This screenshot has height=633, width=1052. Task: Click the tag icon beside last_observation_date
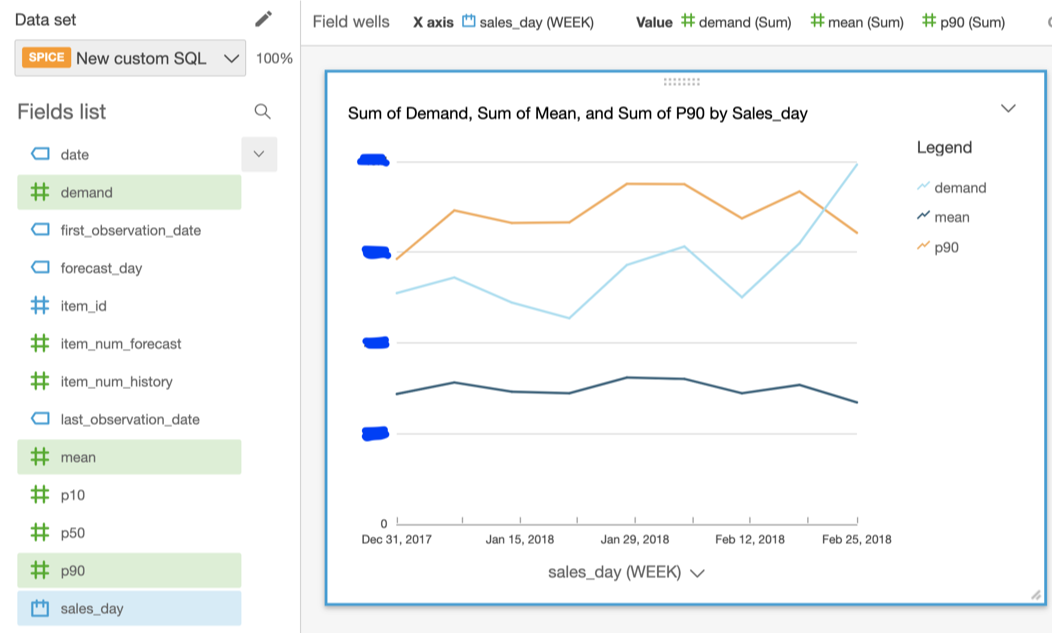click(x=40, y=420)
